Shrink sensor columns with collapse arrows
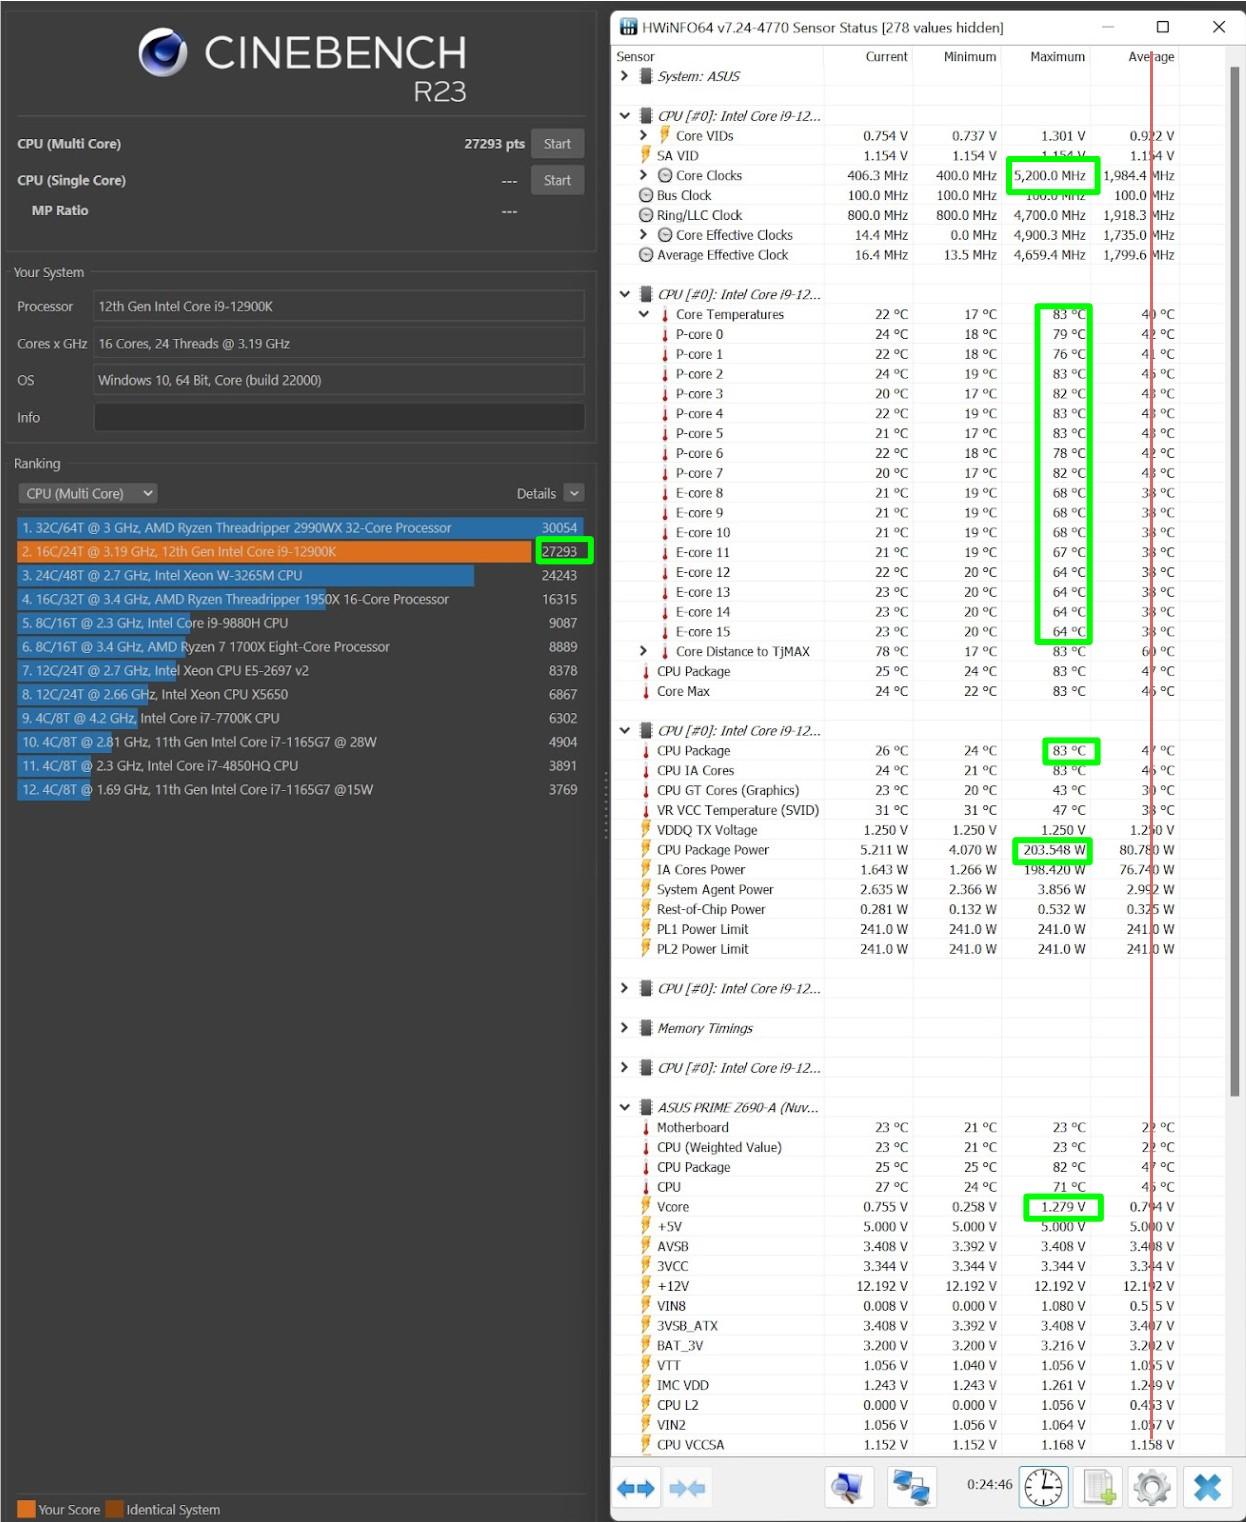The image size is (1246, 1522). point(688,1487)
